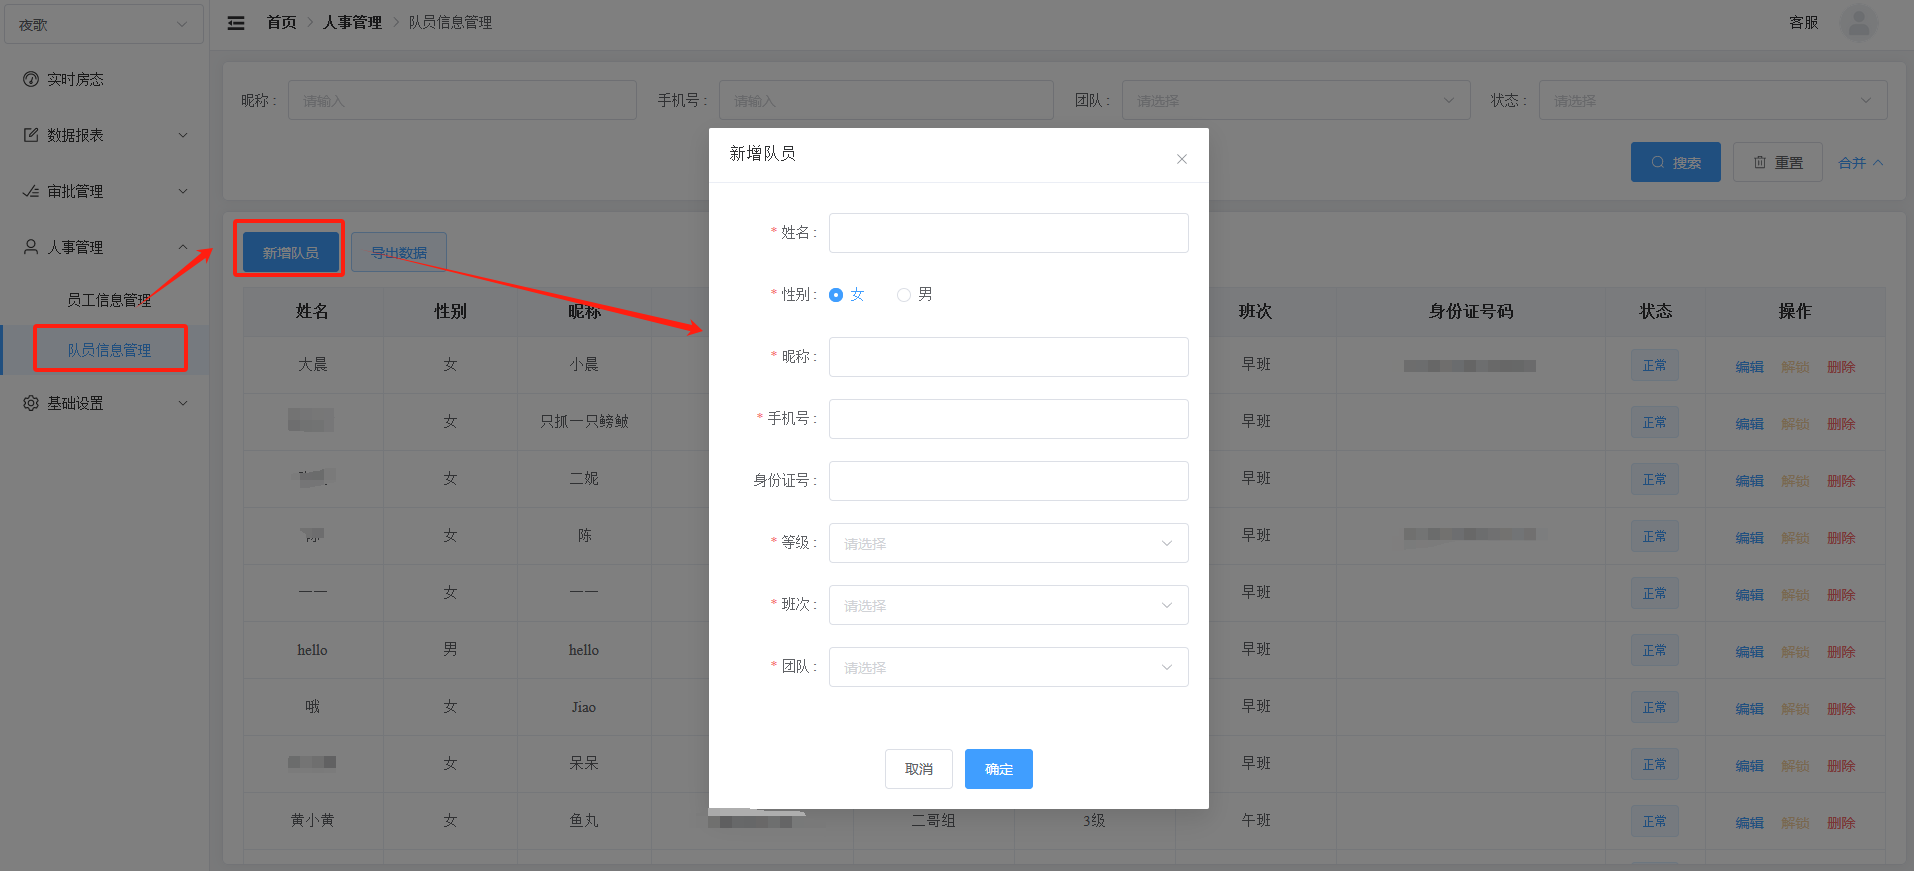The height and width of the screenshot is (871, 1914).
Task: Click 删除 for the 大晨 row
Action: 1841,367
